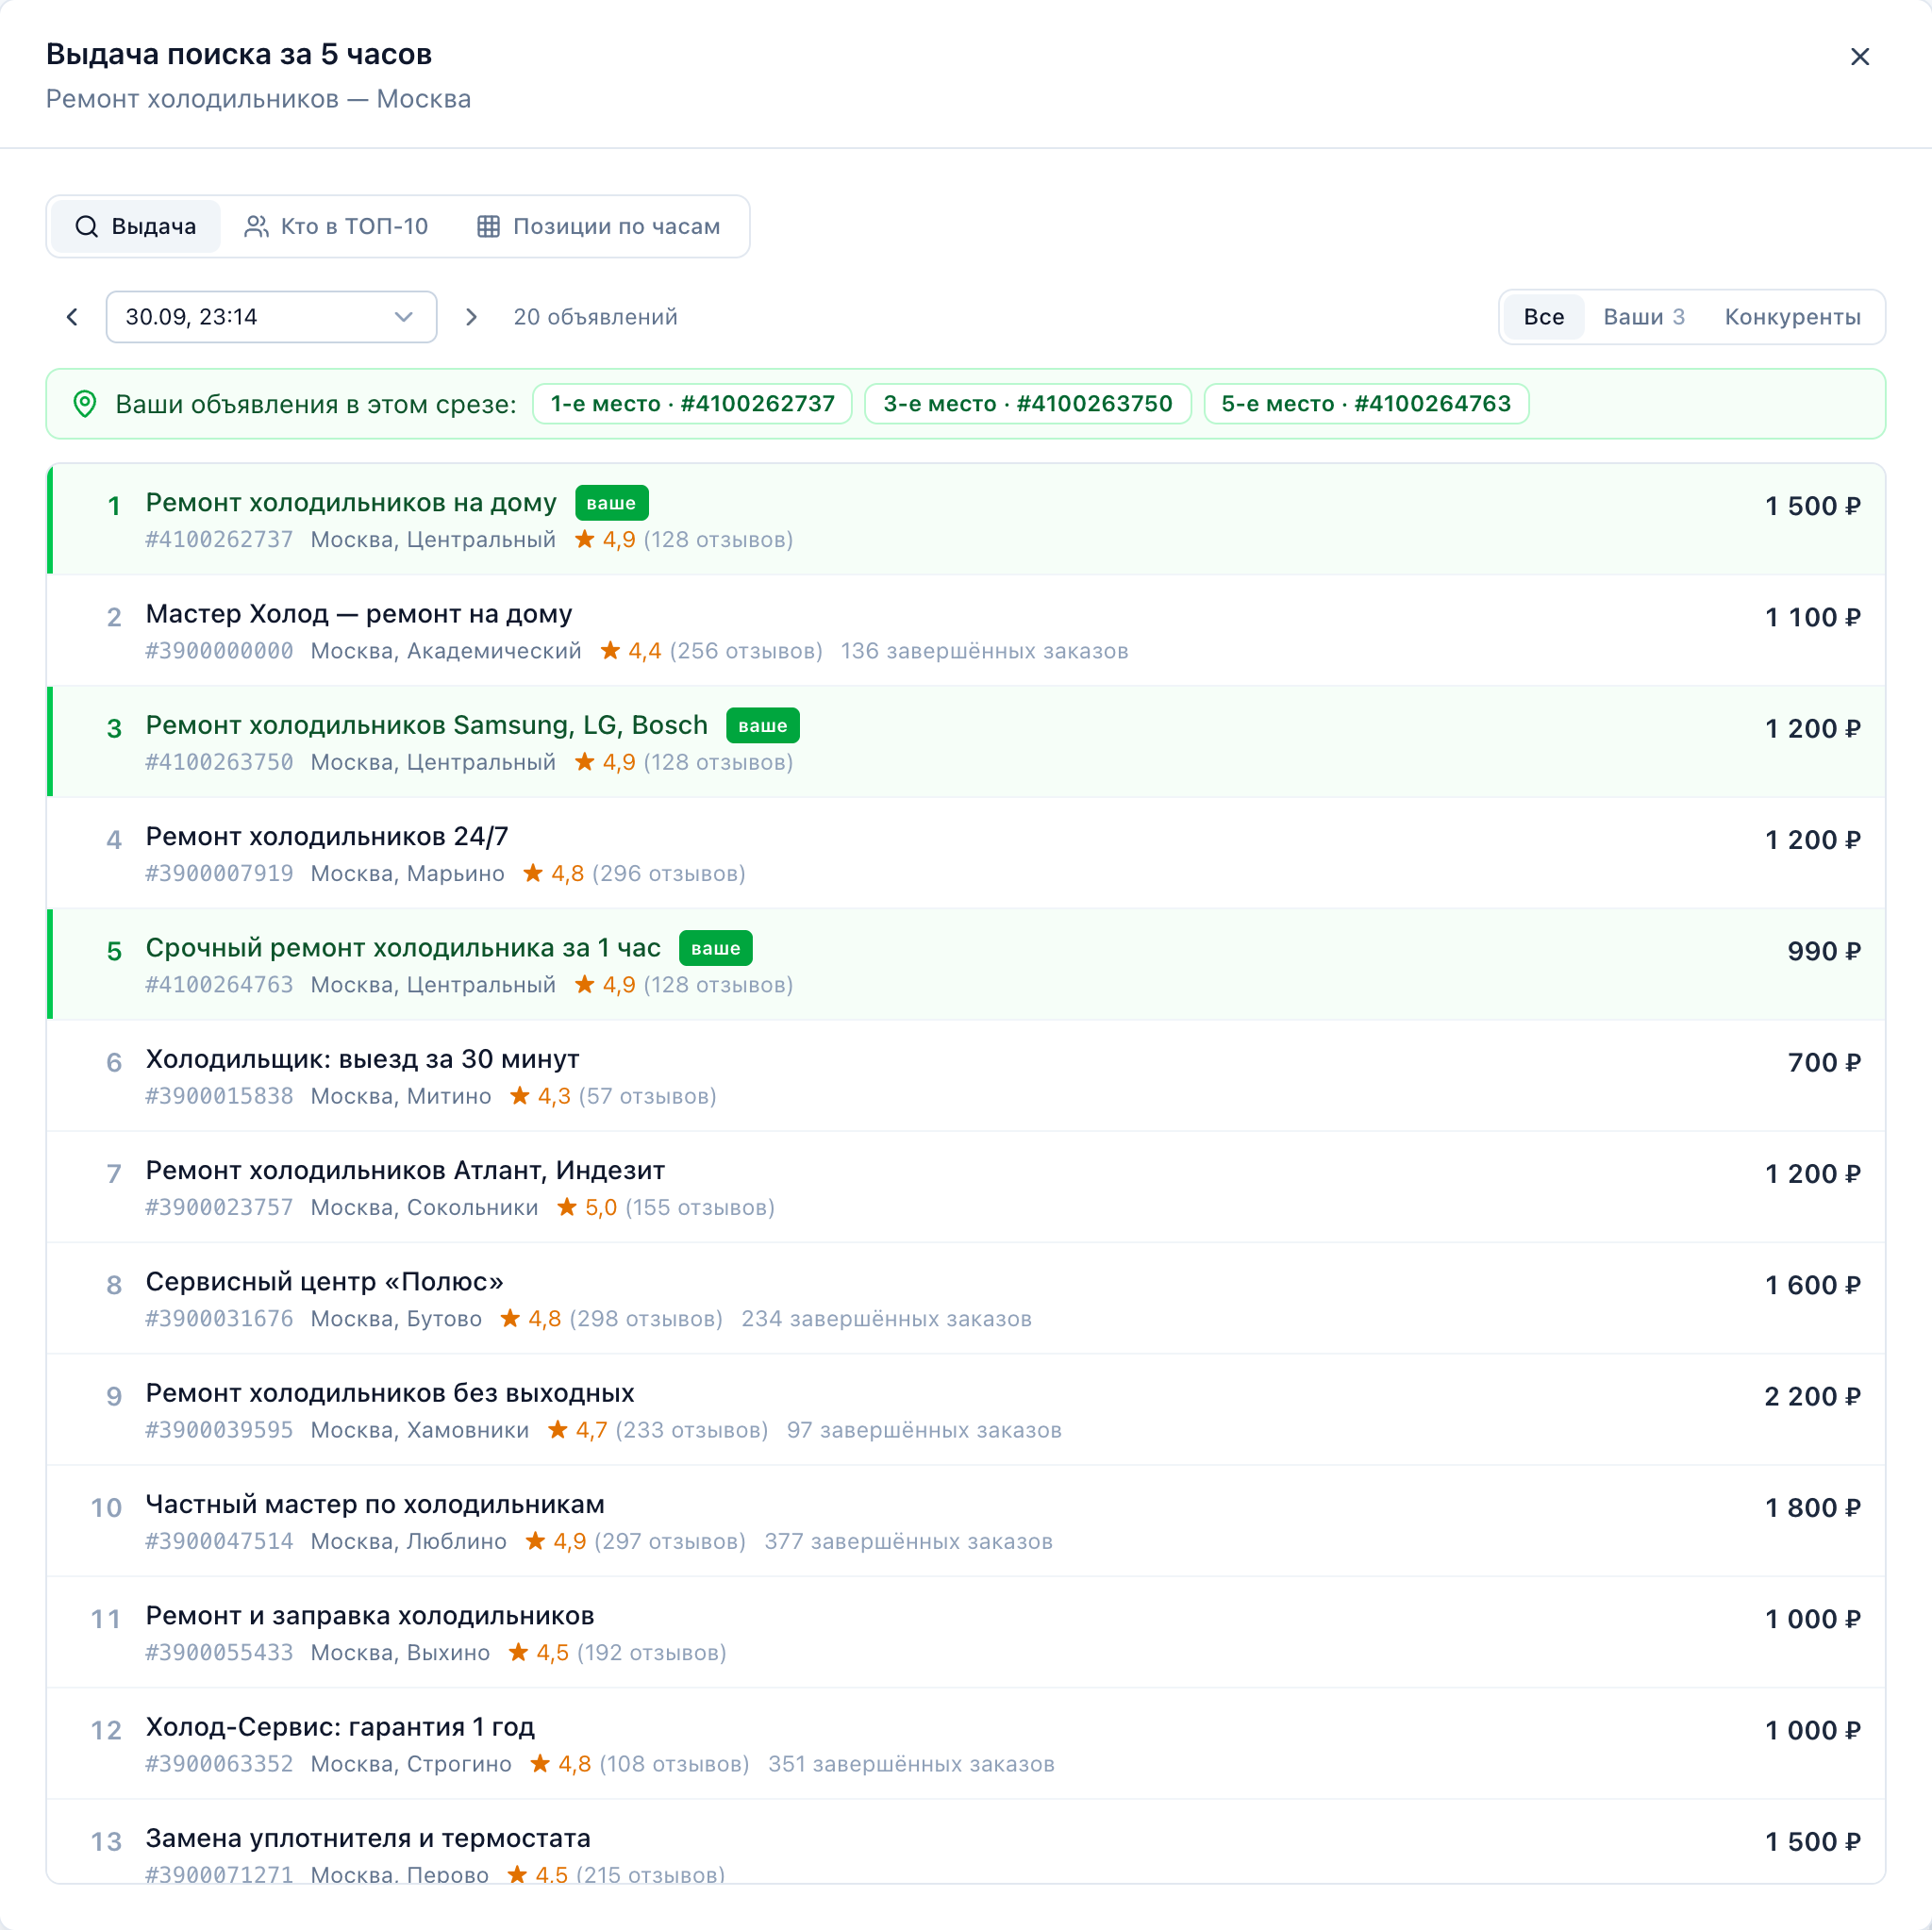Image resolution: width=1932 pixels, height=1930 pixels.
Task: Click the ваше badge on row 1
Action: (611, 503)
